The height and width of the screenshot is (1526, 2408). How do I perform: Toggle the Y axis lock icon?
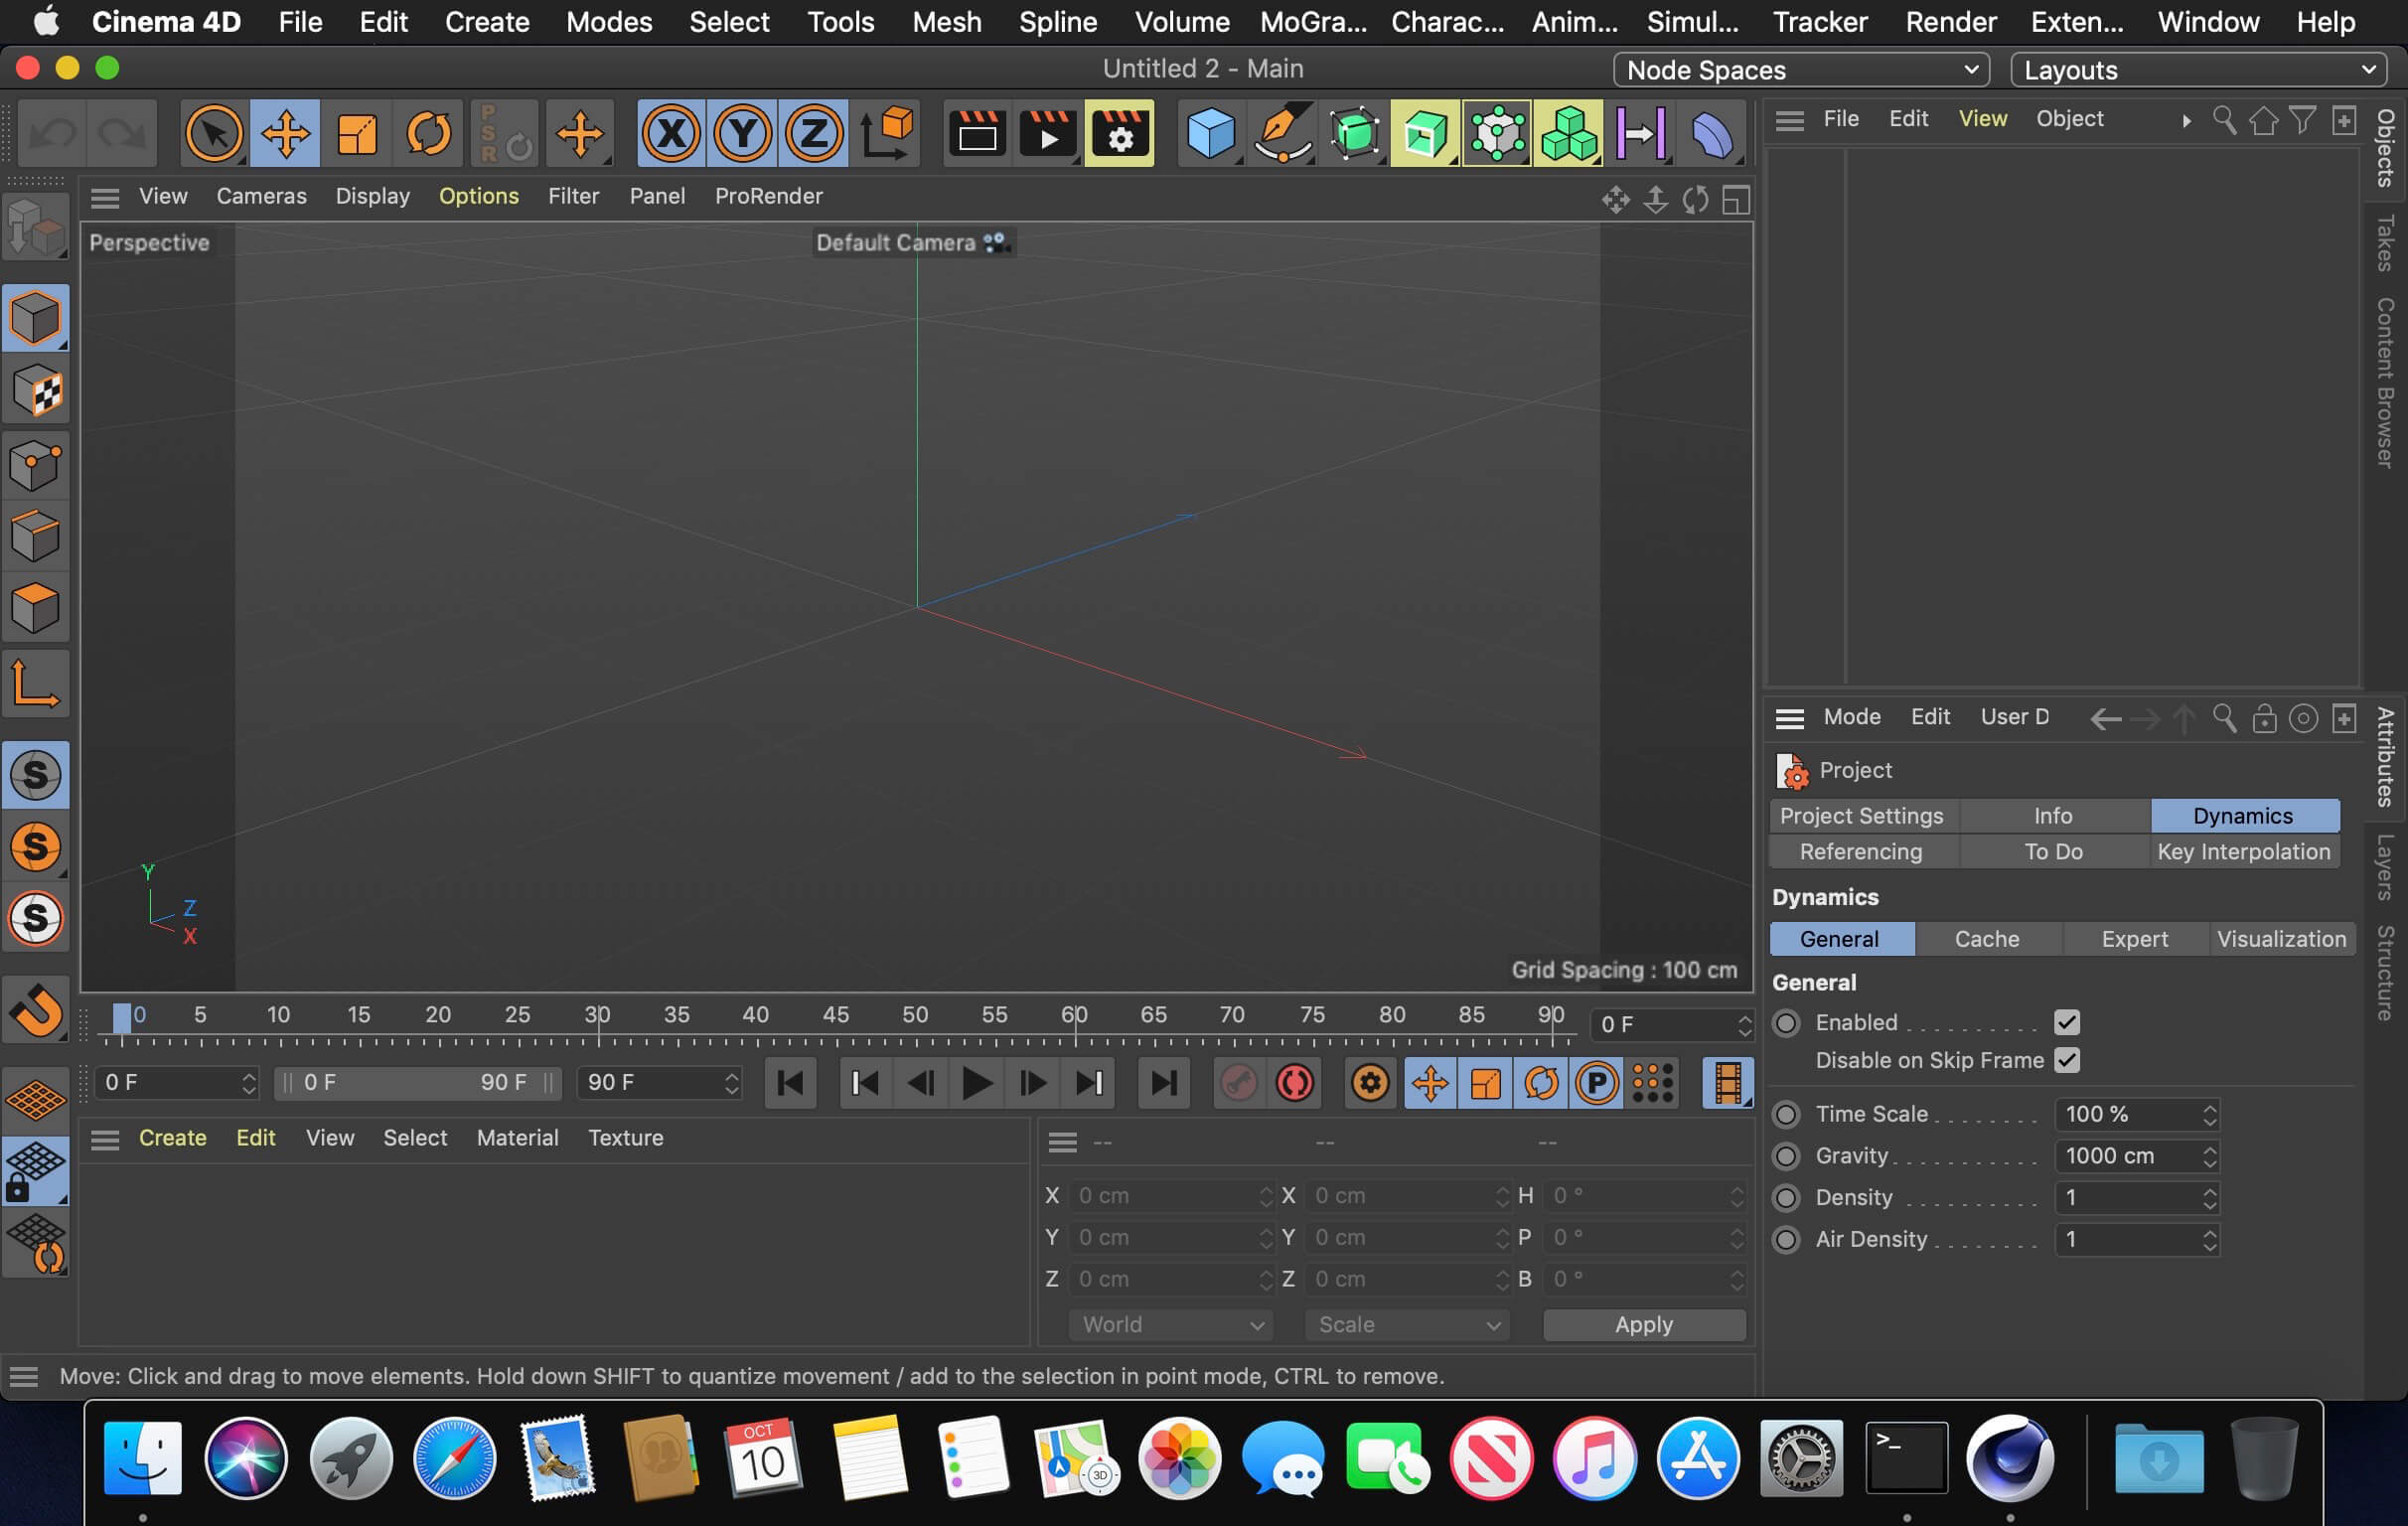click(742, 133)
